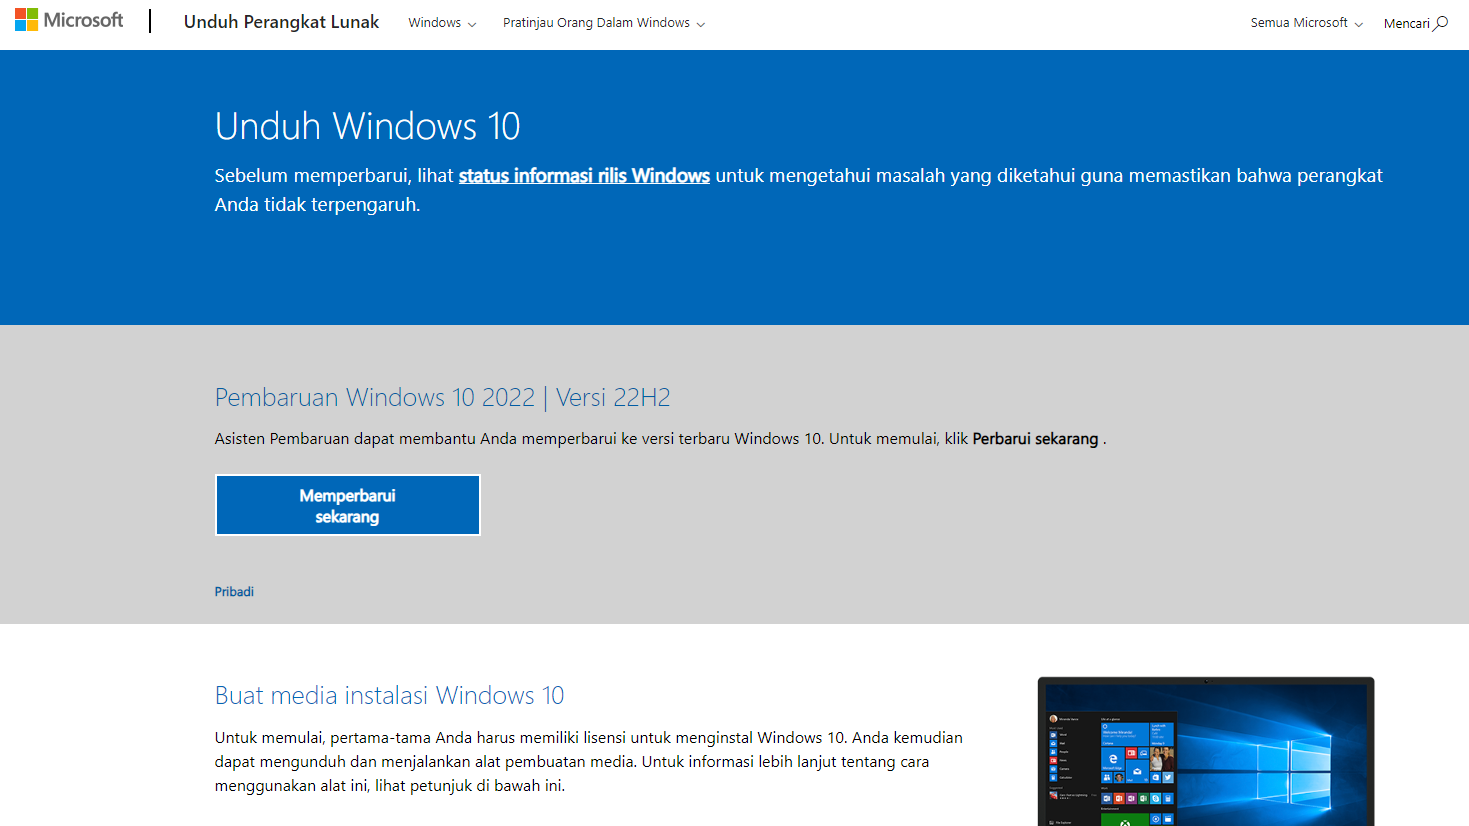Open the Pribadi privacy link
The width and height of the screenshot is (1469, 826).
coord(234,592)
